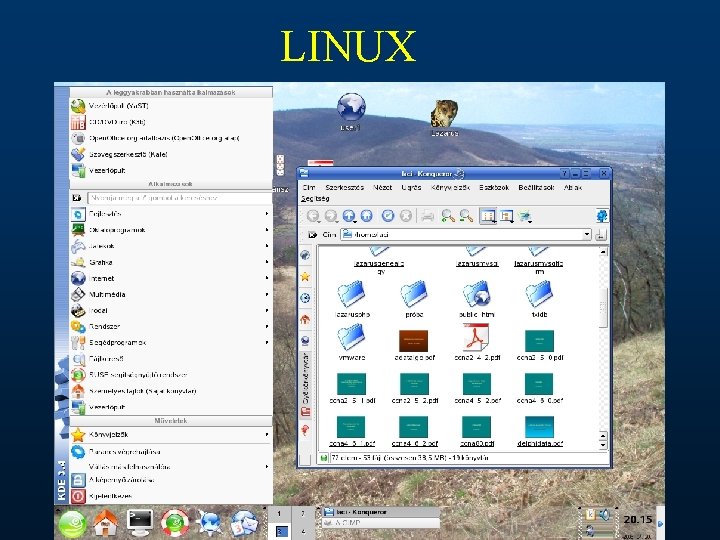The height and width of the screenshot is (540, 720).
Task: Open Személyes fájlok (Saját könyvtár) entry
Action: (170, 391)
